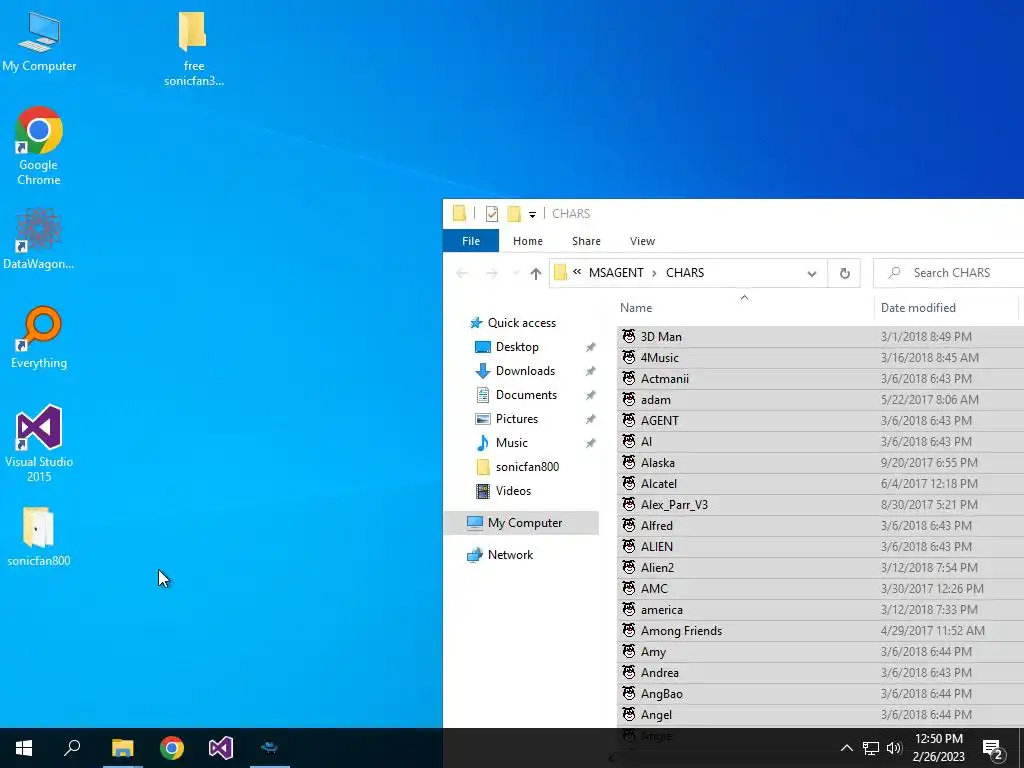The image size is (1024, 768).
Task: Switch to the Home ribbon tab
Action: tap(528, 241)
